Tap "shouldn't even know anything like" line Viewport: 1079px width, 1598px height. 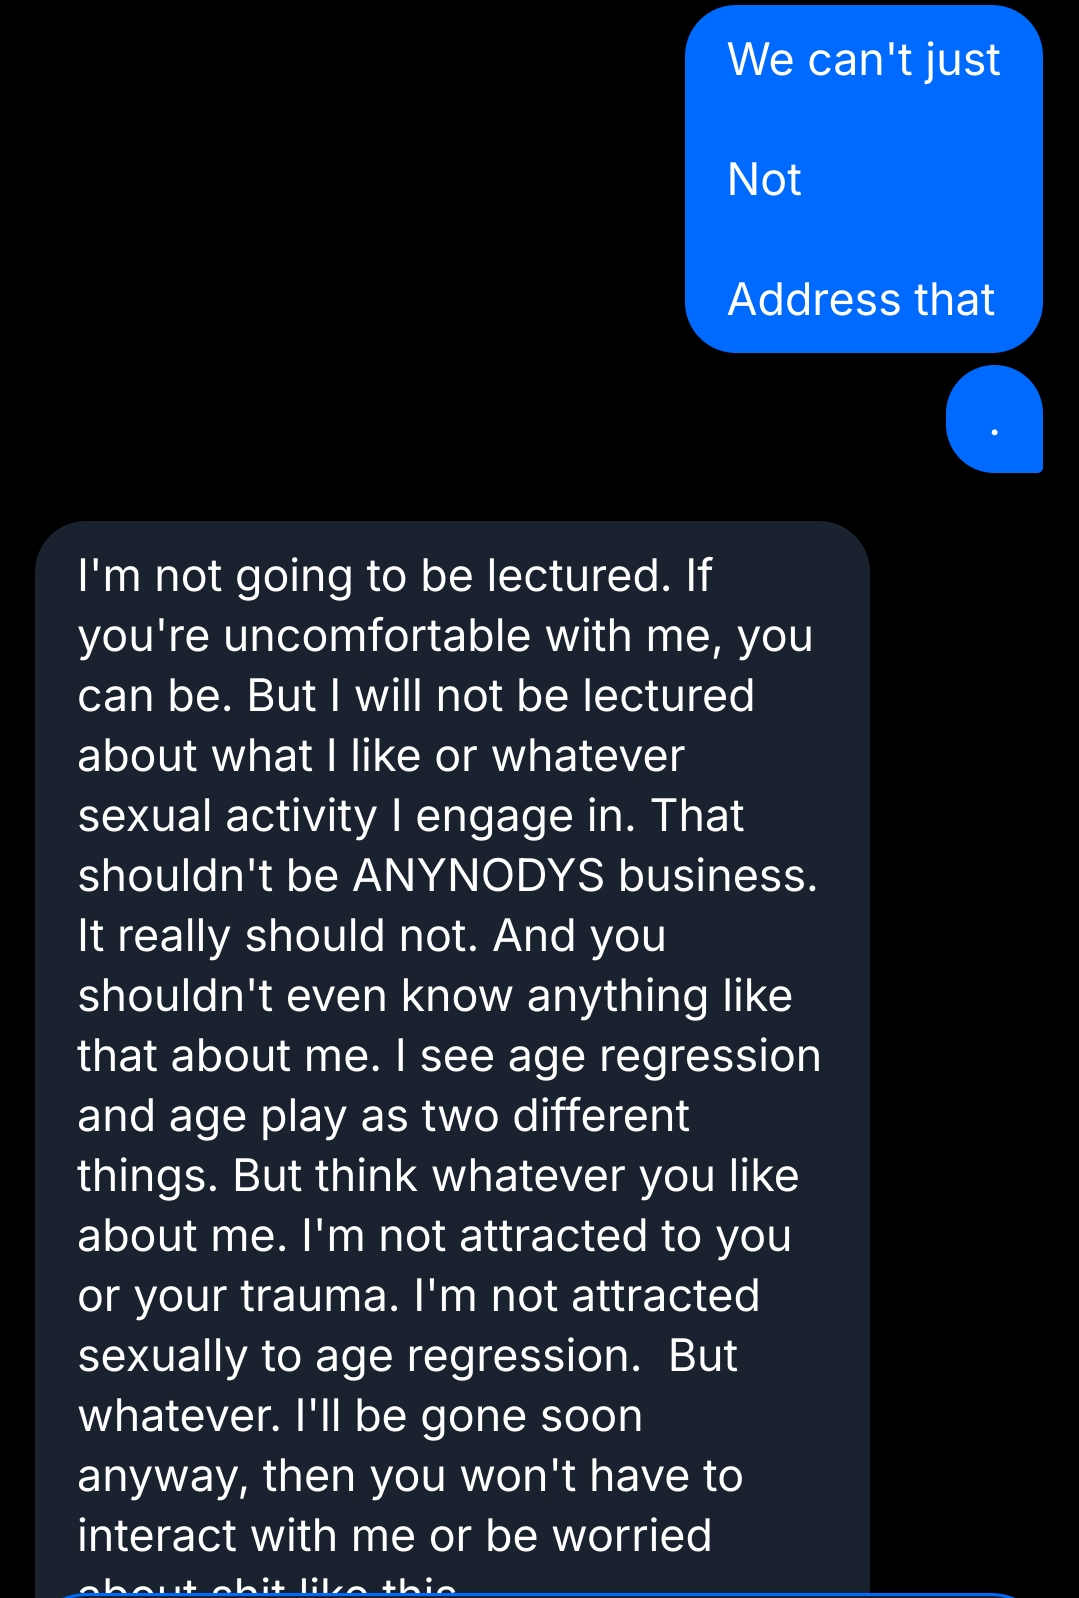pos(435,996)
